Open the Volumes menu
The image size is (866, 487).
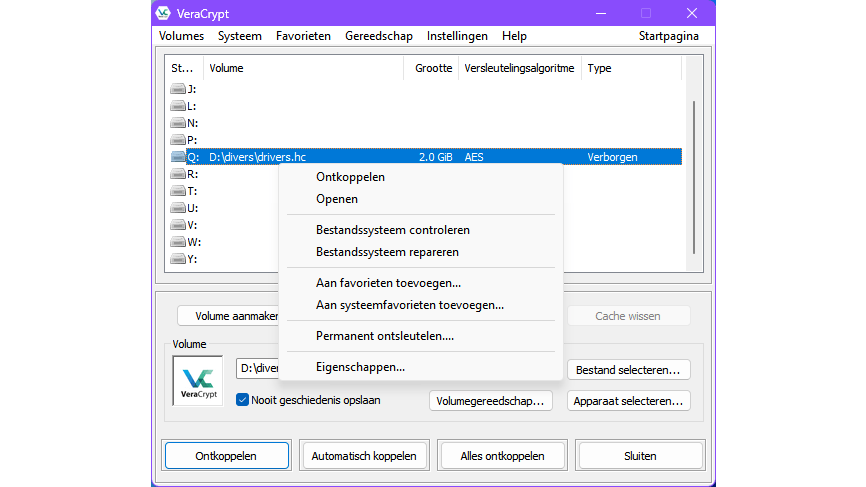[181, 36]
